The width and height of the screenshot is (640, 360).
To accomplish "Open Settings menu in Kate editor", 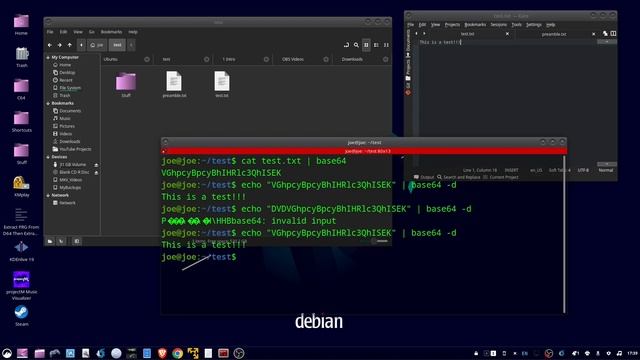I will (533, 25).
